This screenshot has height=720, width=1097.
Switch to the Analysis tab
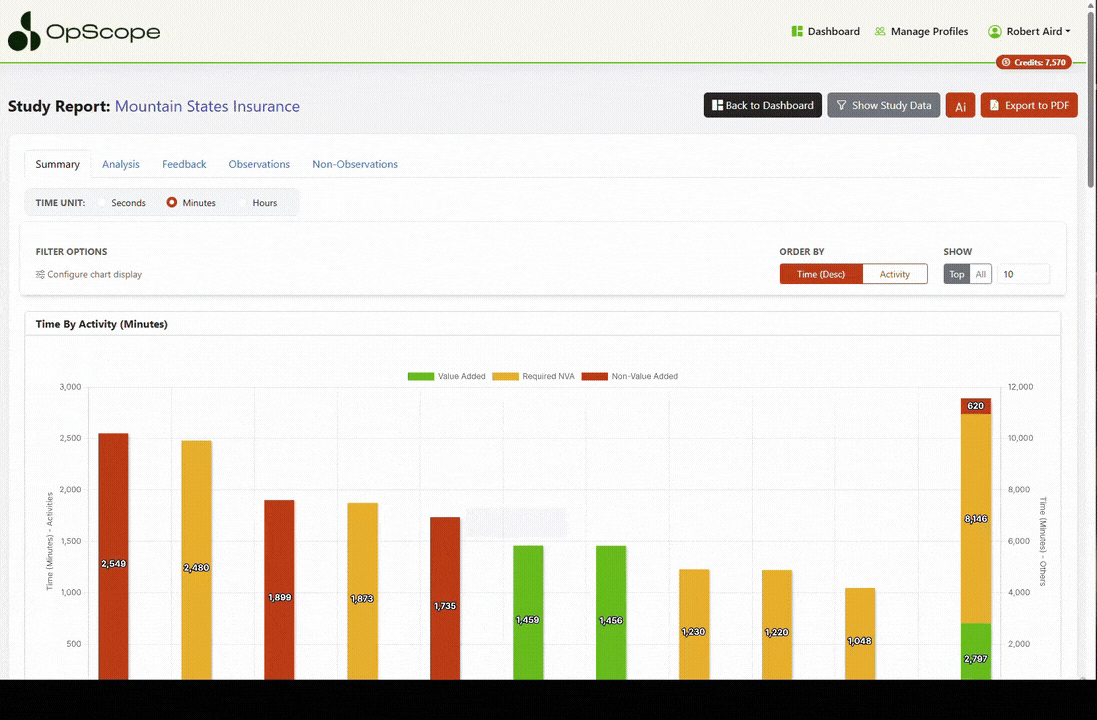pos(121,164)
